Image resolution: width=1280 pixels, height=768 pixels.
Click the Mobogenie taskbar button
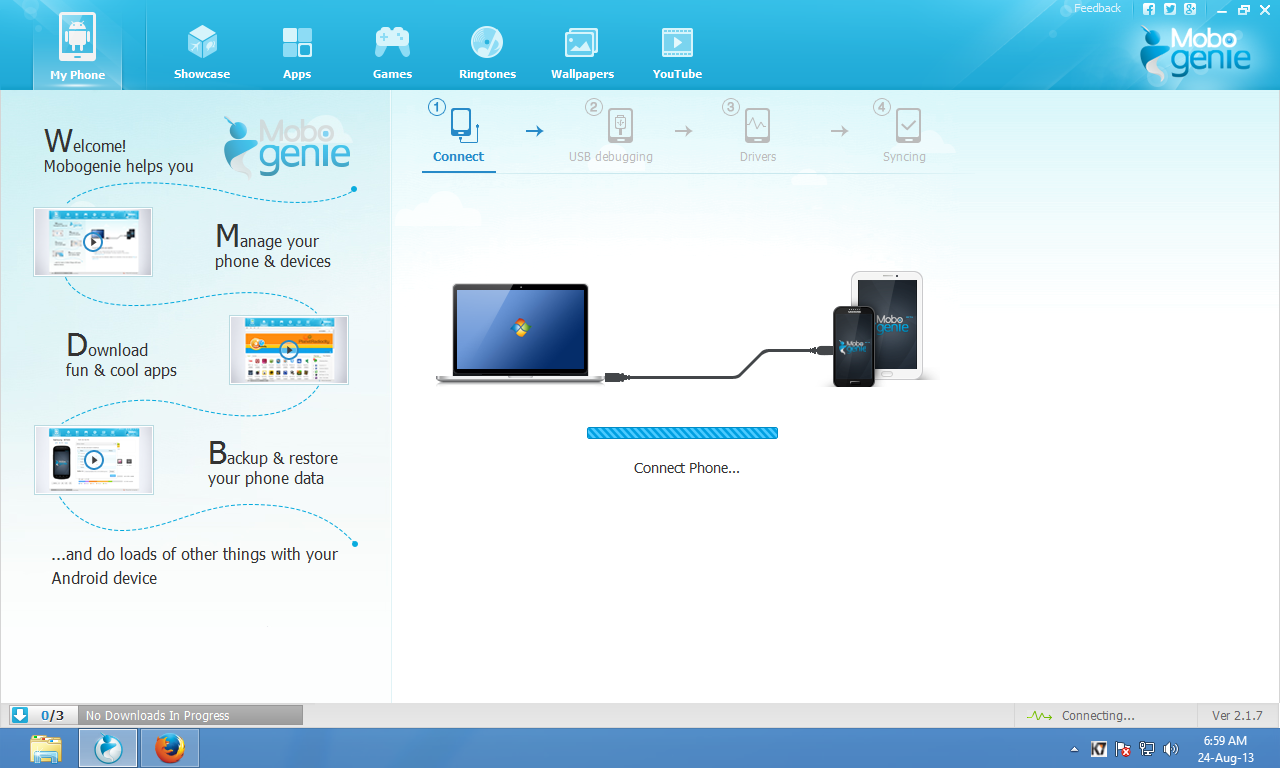coord(108,748)
